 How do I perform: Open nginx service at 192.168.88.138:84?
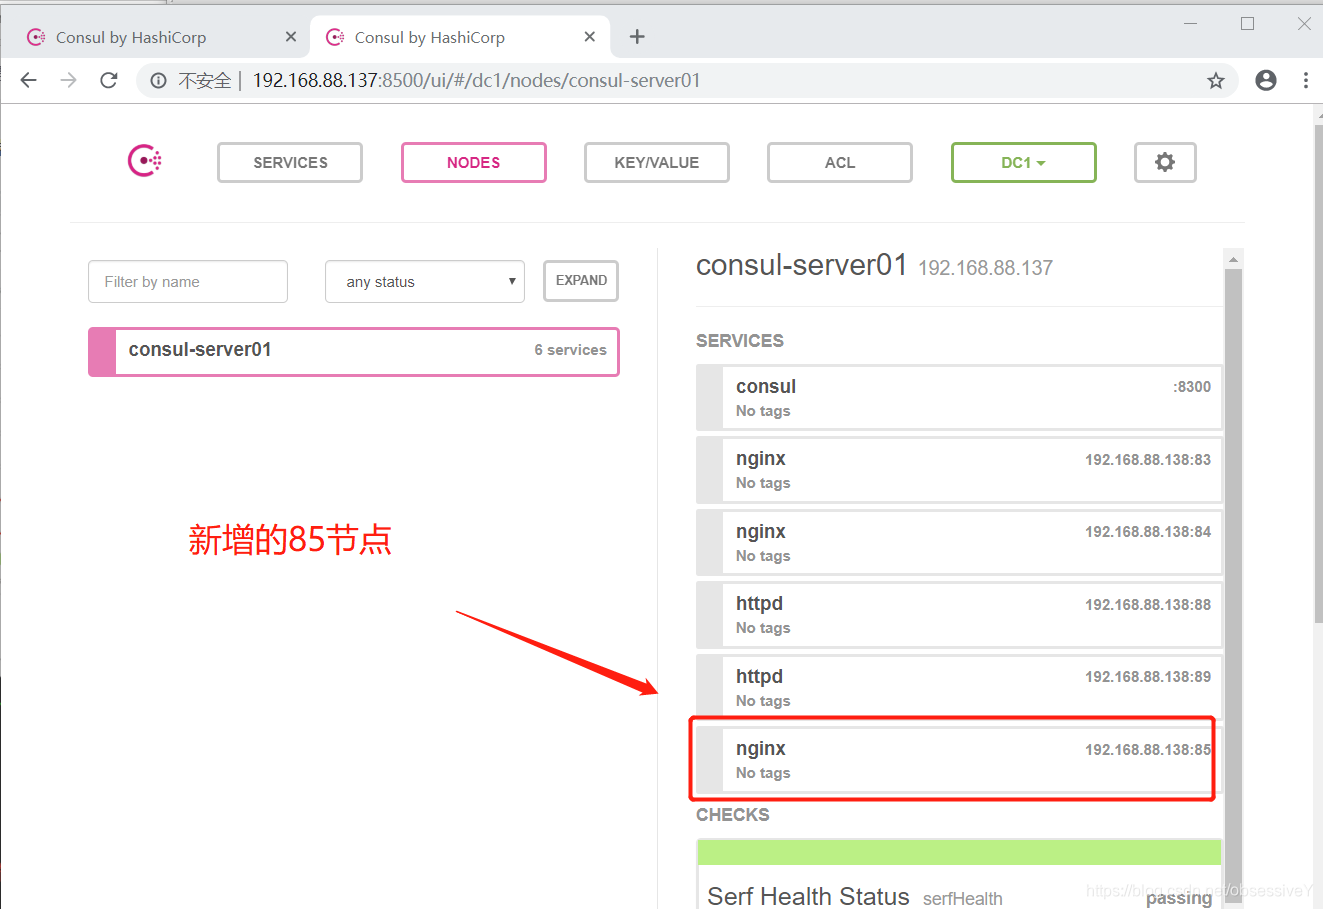tap(959, 543)
